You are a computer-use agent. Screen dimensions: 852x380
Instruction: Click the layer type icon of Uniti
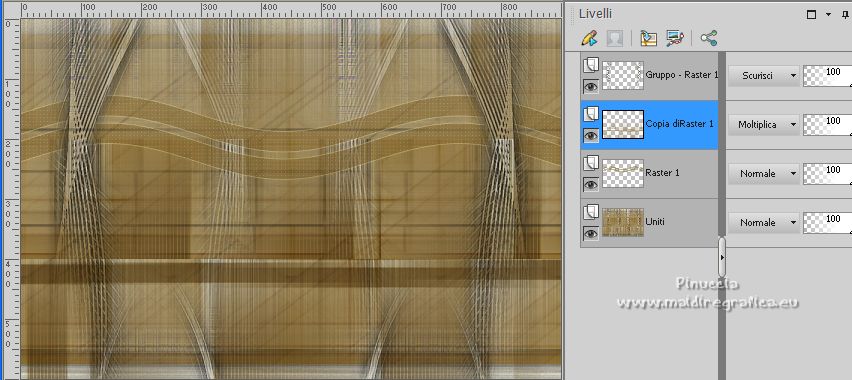tap(591, 212)
